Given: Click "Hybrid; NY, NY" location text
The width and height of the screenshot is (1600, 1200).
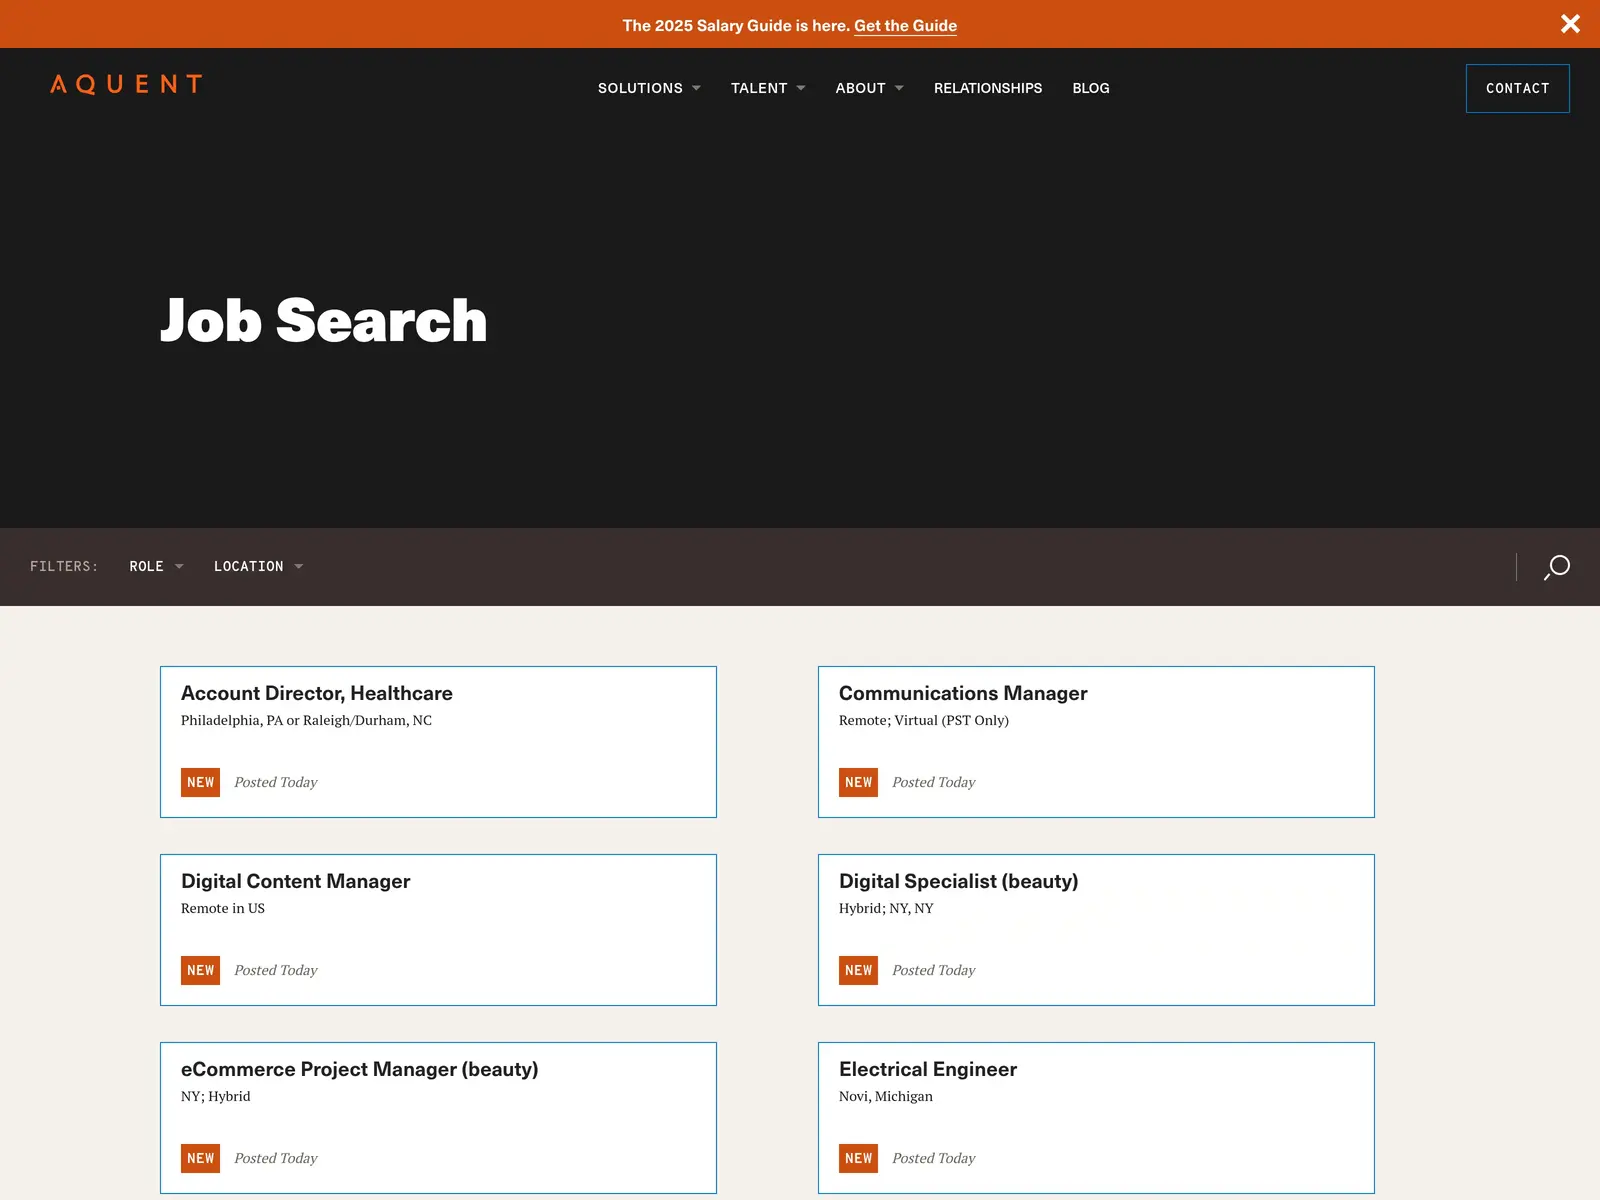Looking at the screenshot, I should (886, 908).
